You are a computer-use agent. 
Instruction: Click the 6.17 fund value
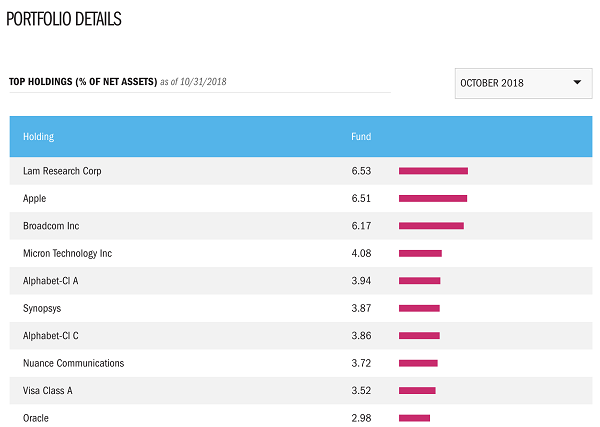[361, 226]
